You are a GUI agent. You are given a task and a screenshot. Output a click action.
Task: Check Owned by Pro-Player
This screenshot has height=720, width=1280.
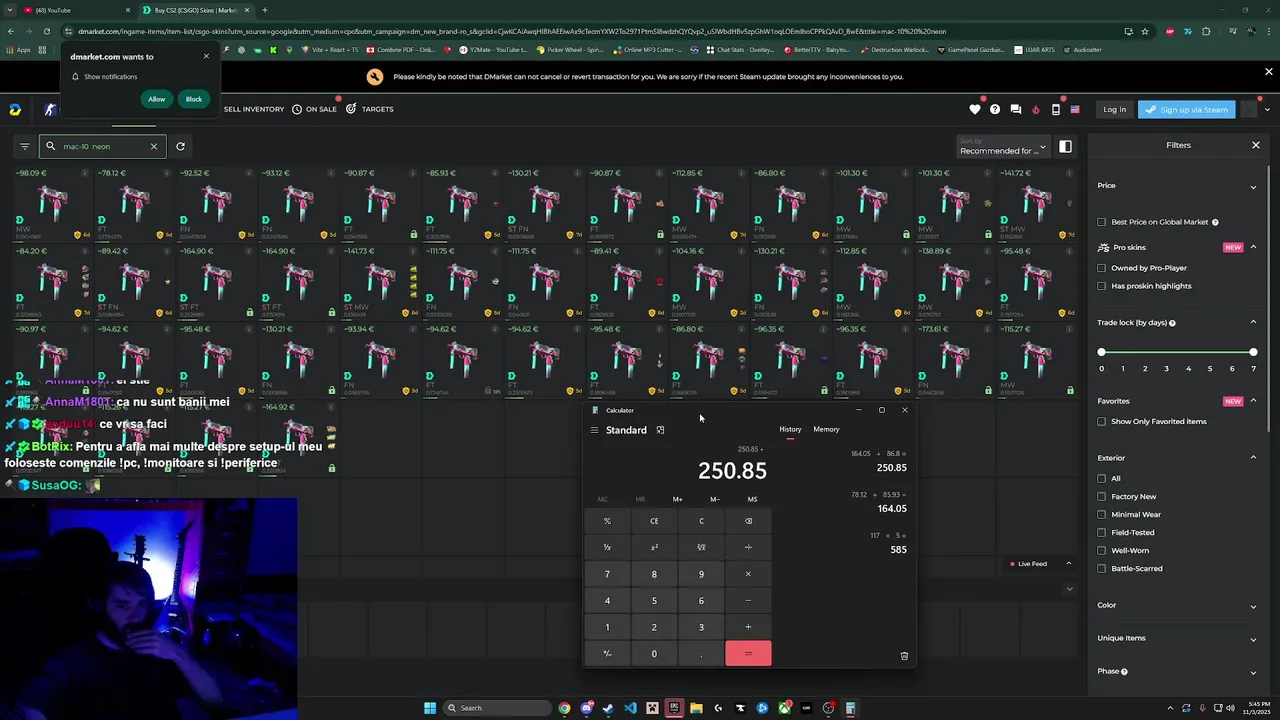click(1102, 268)
